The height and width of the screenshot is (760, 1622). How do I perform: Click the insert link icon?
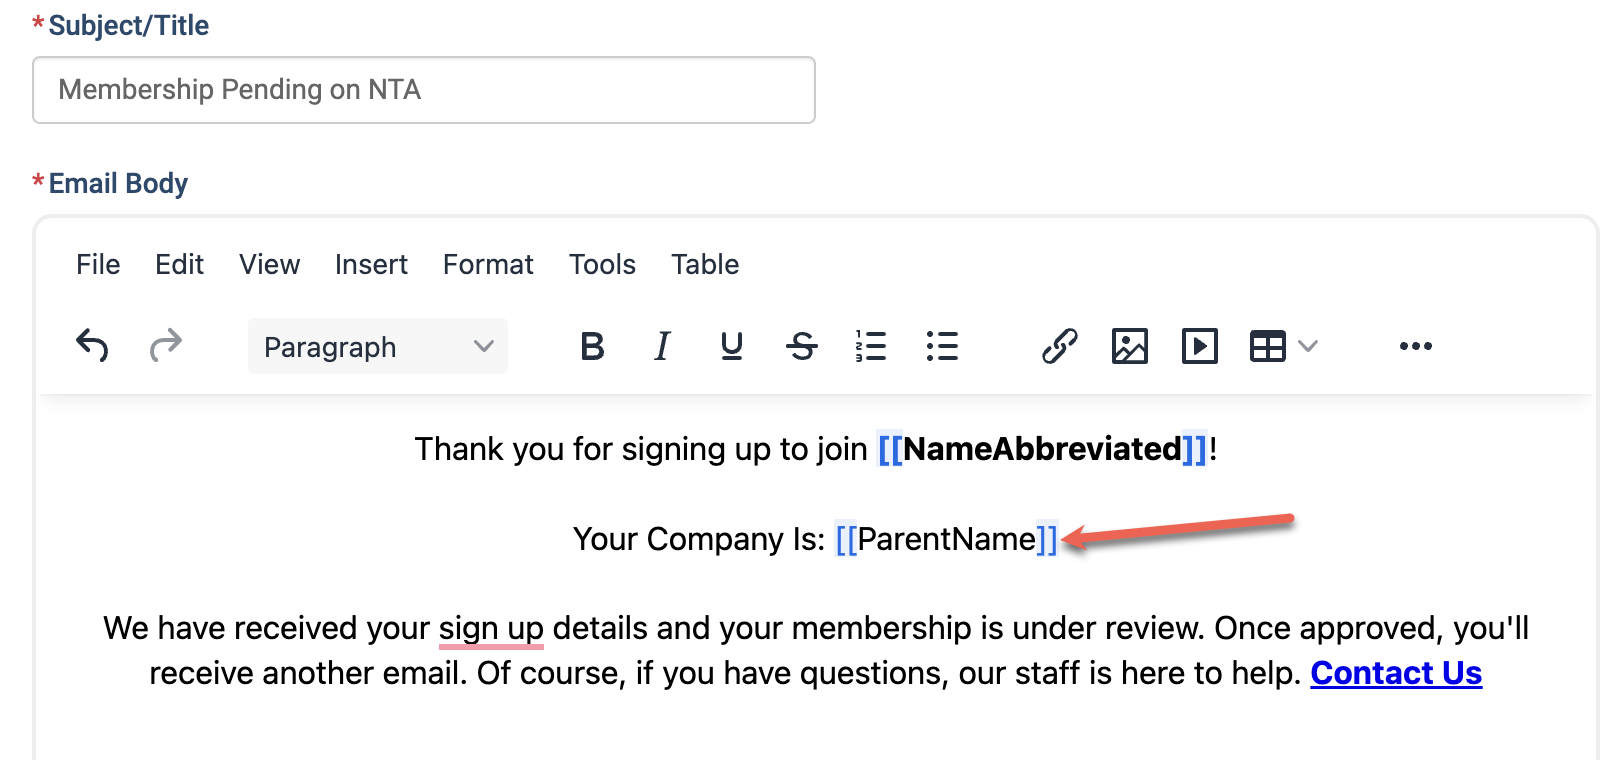pyautogui.click(x=1060, y=346)
